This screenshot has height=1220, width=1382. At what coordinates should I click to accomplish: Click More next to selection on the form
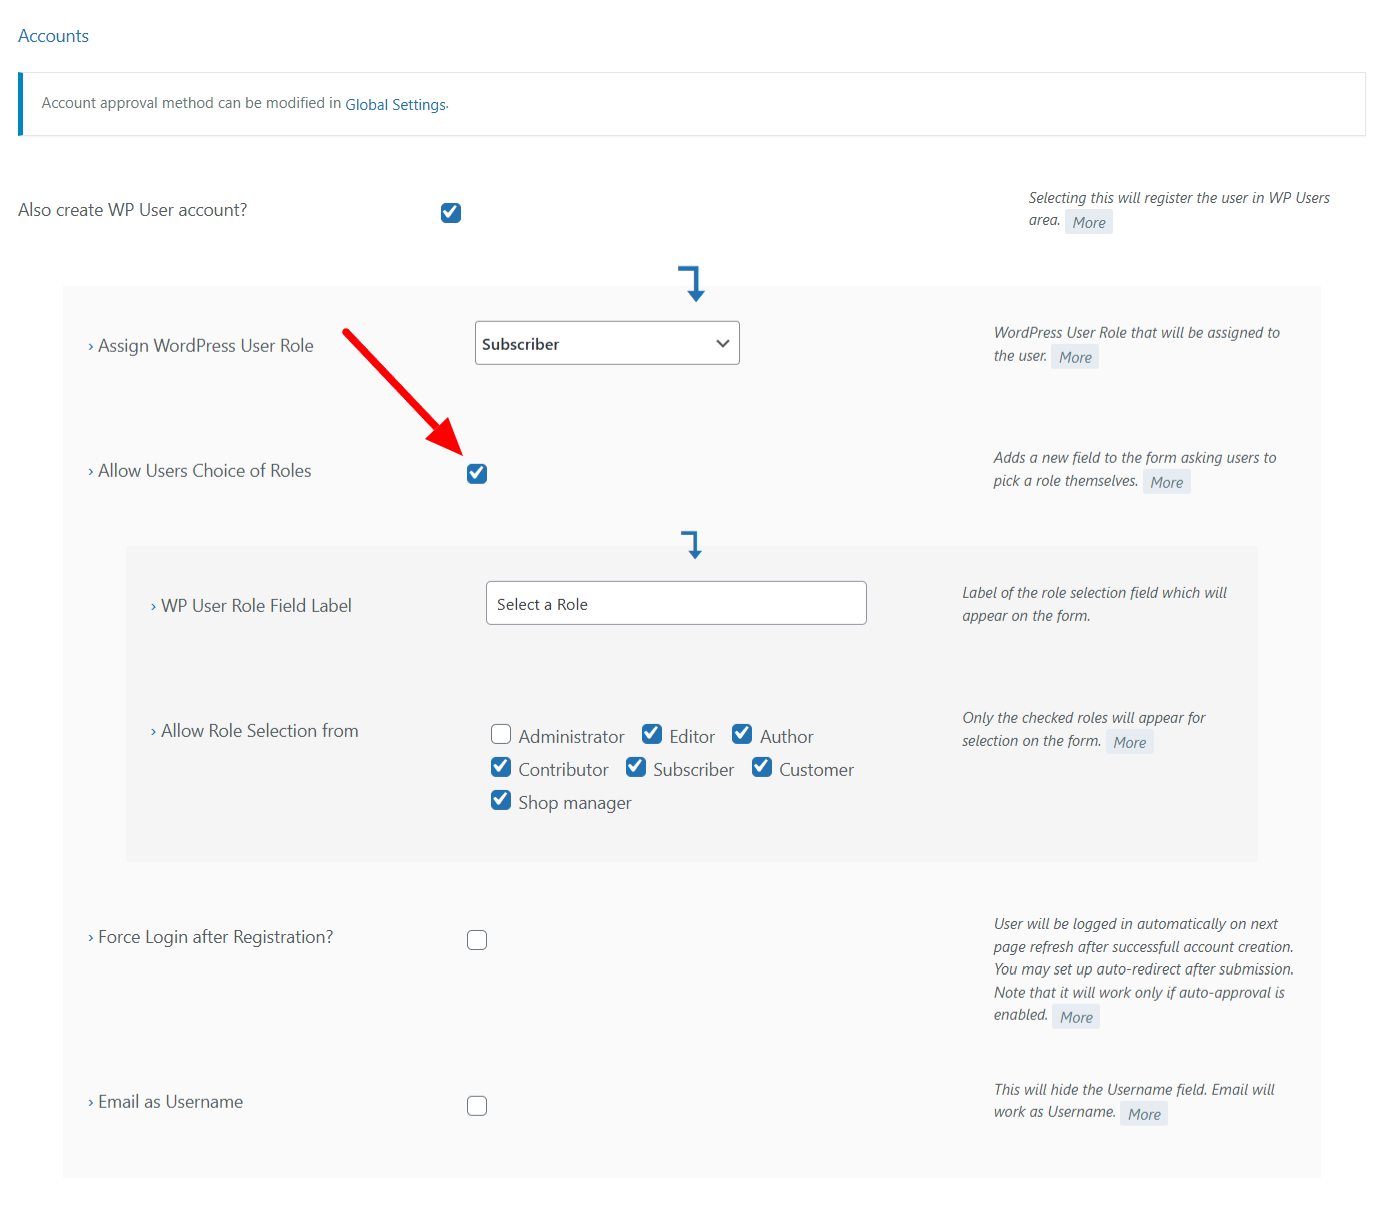tap(1130, 742)
